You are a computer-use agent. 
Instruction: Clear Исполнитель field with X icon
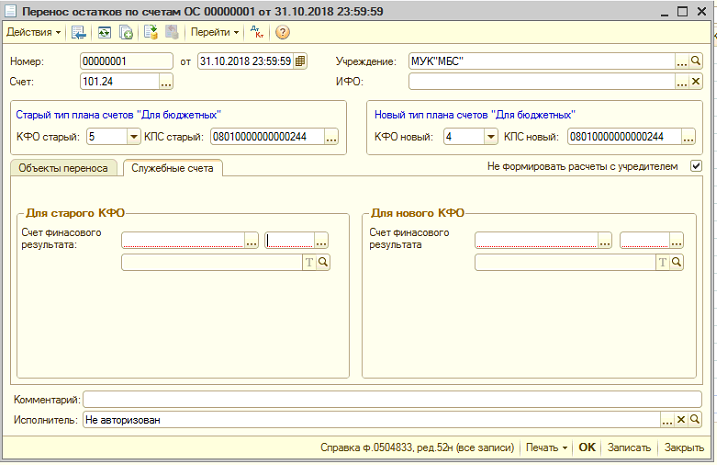tap(681, 420)
